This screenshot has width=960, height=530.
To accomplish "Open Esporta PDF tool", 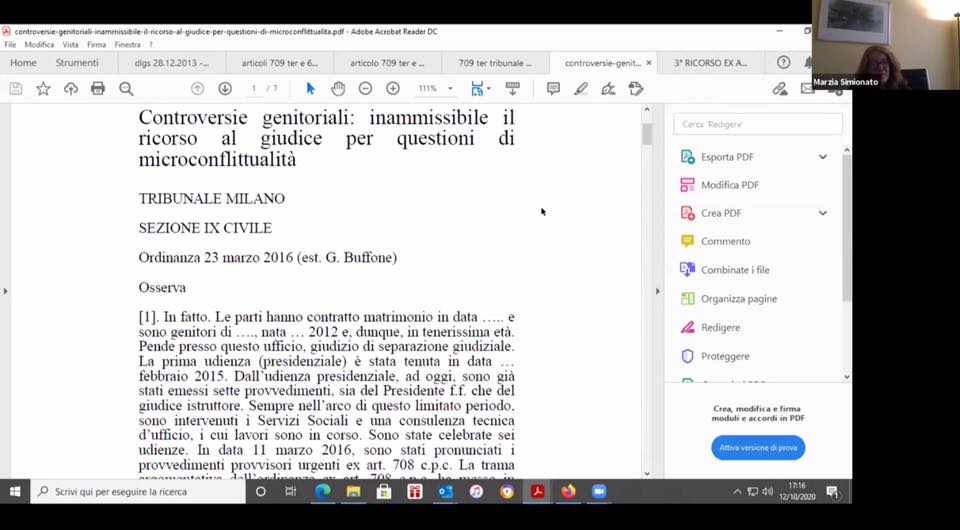I will (x=727, y=157).
